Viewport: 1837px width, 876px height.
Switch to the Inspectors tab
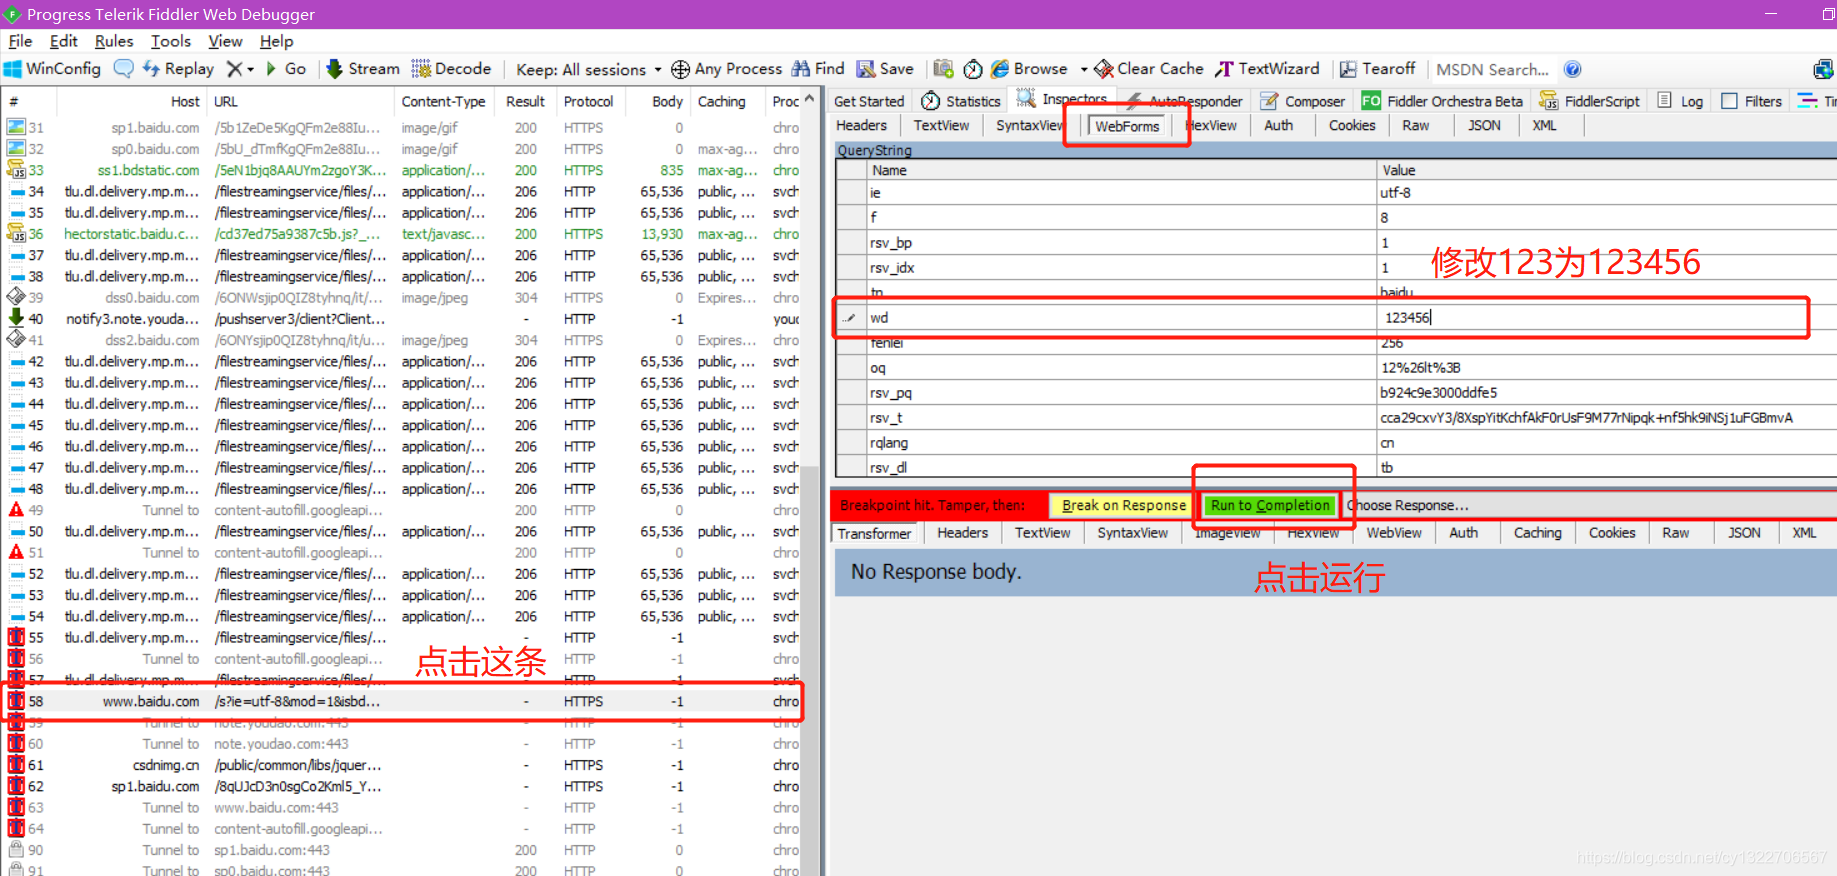coord(1062,99)
